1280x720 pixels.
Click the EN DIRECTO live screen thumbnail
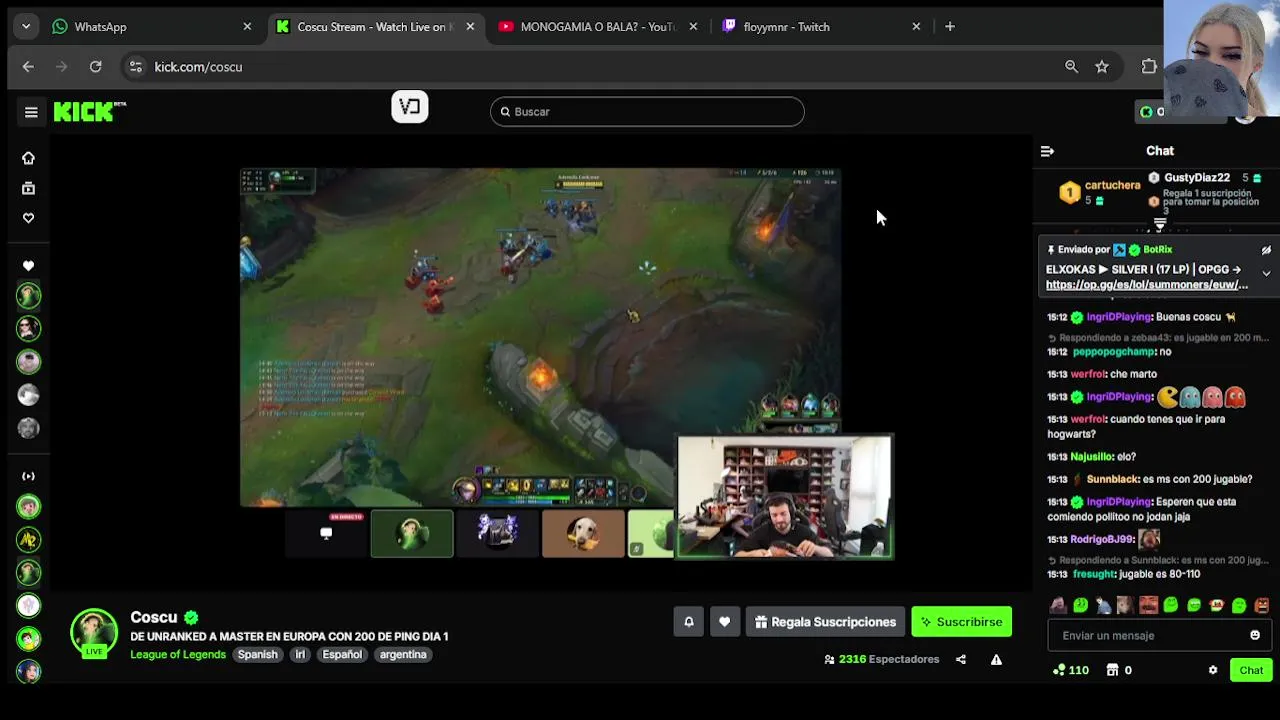pyautogui.click(x=326, y=533)
